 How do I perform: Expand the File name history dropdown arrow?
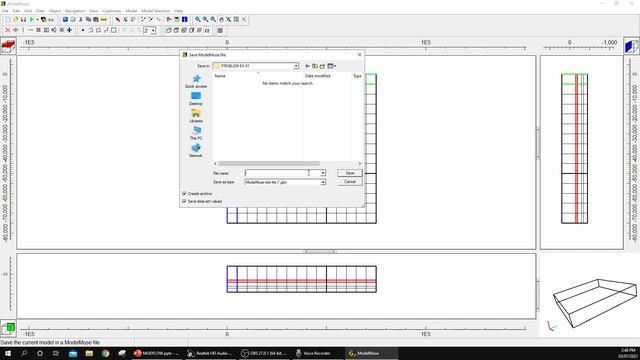pos(322,173)
